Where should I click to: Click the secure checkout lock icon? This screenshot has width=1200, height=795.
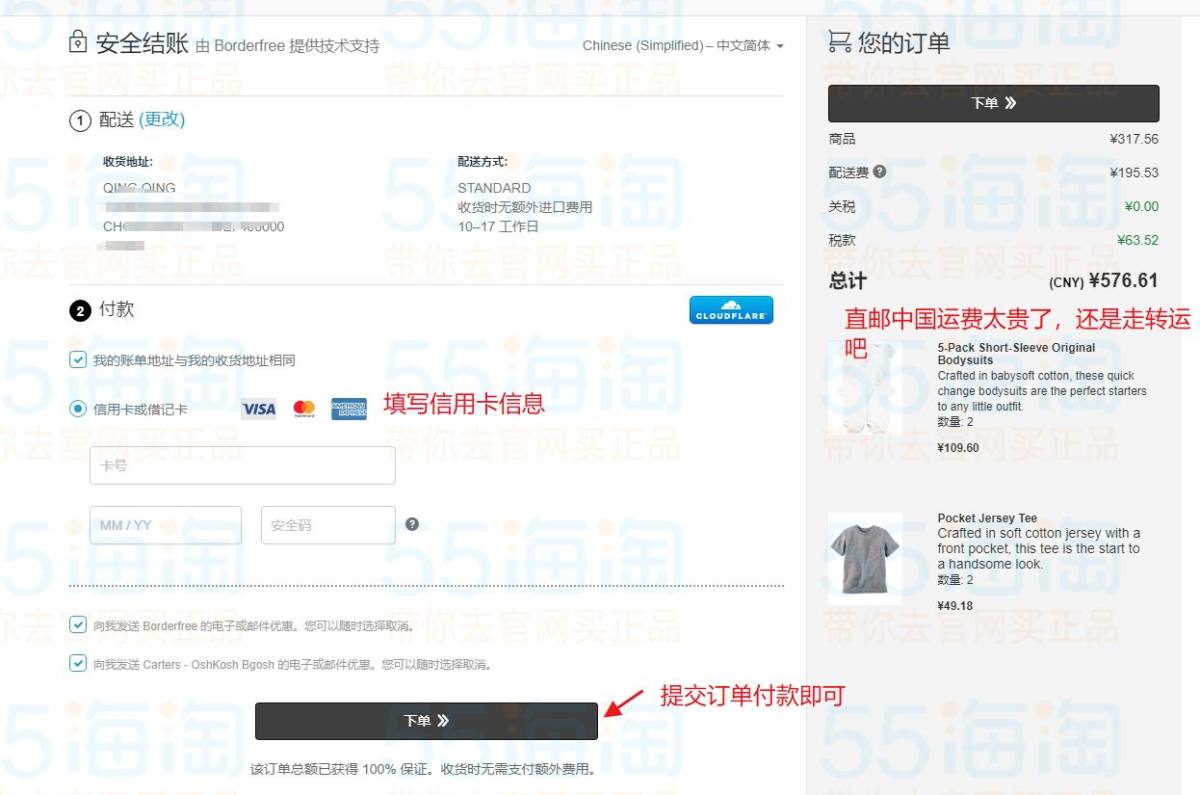pyautogui.click(x=78, y=43)
